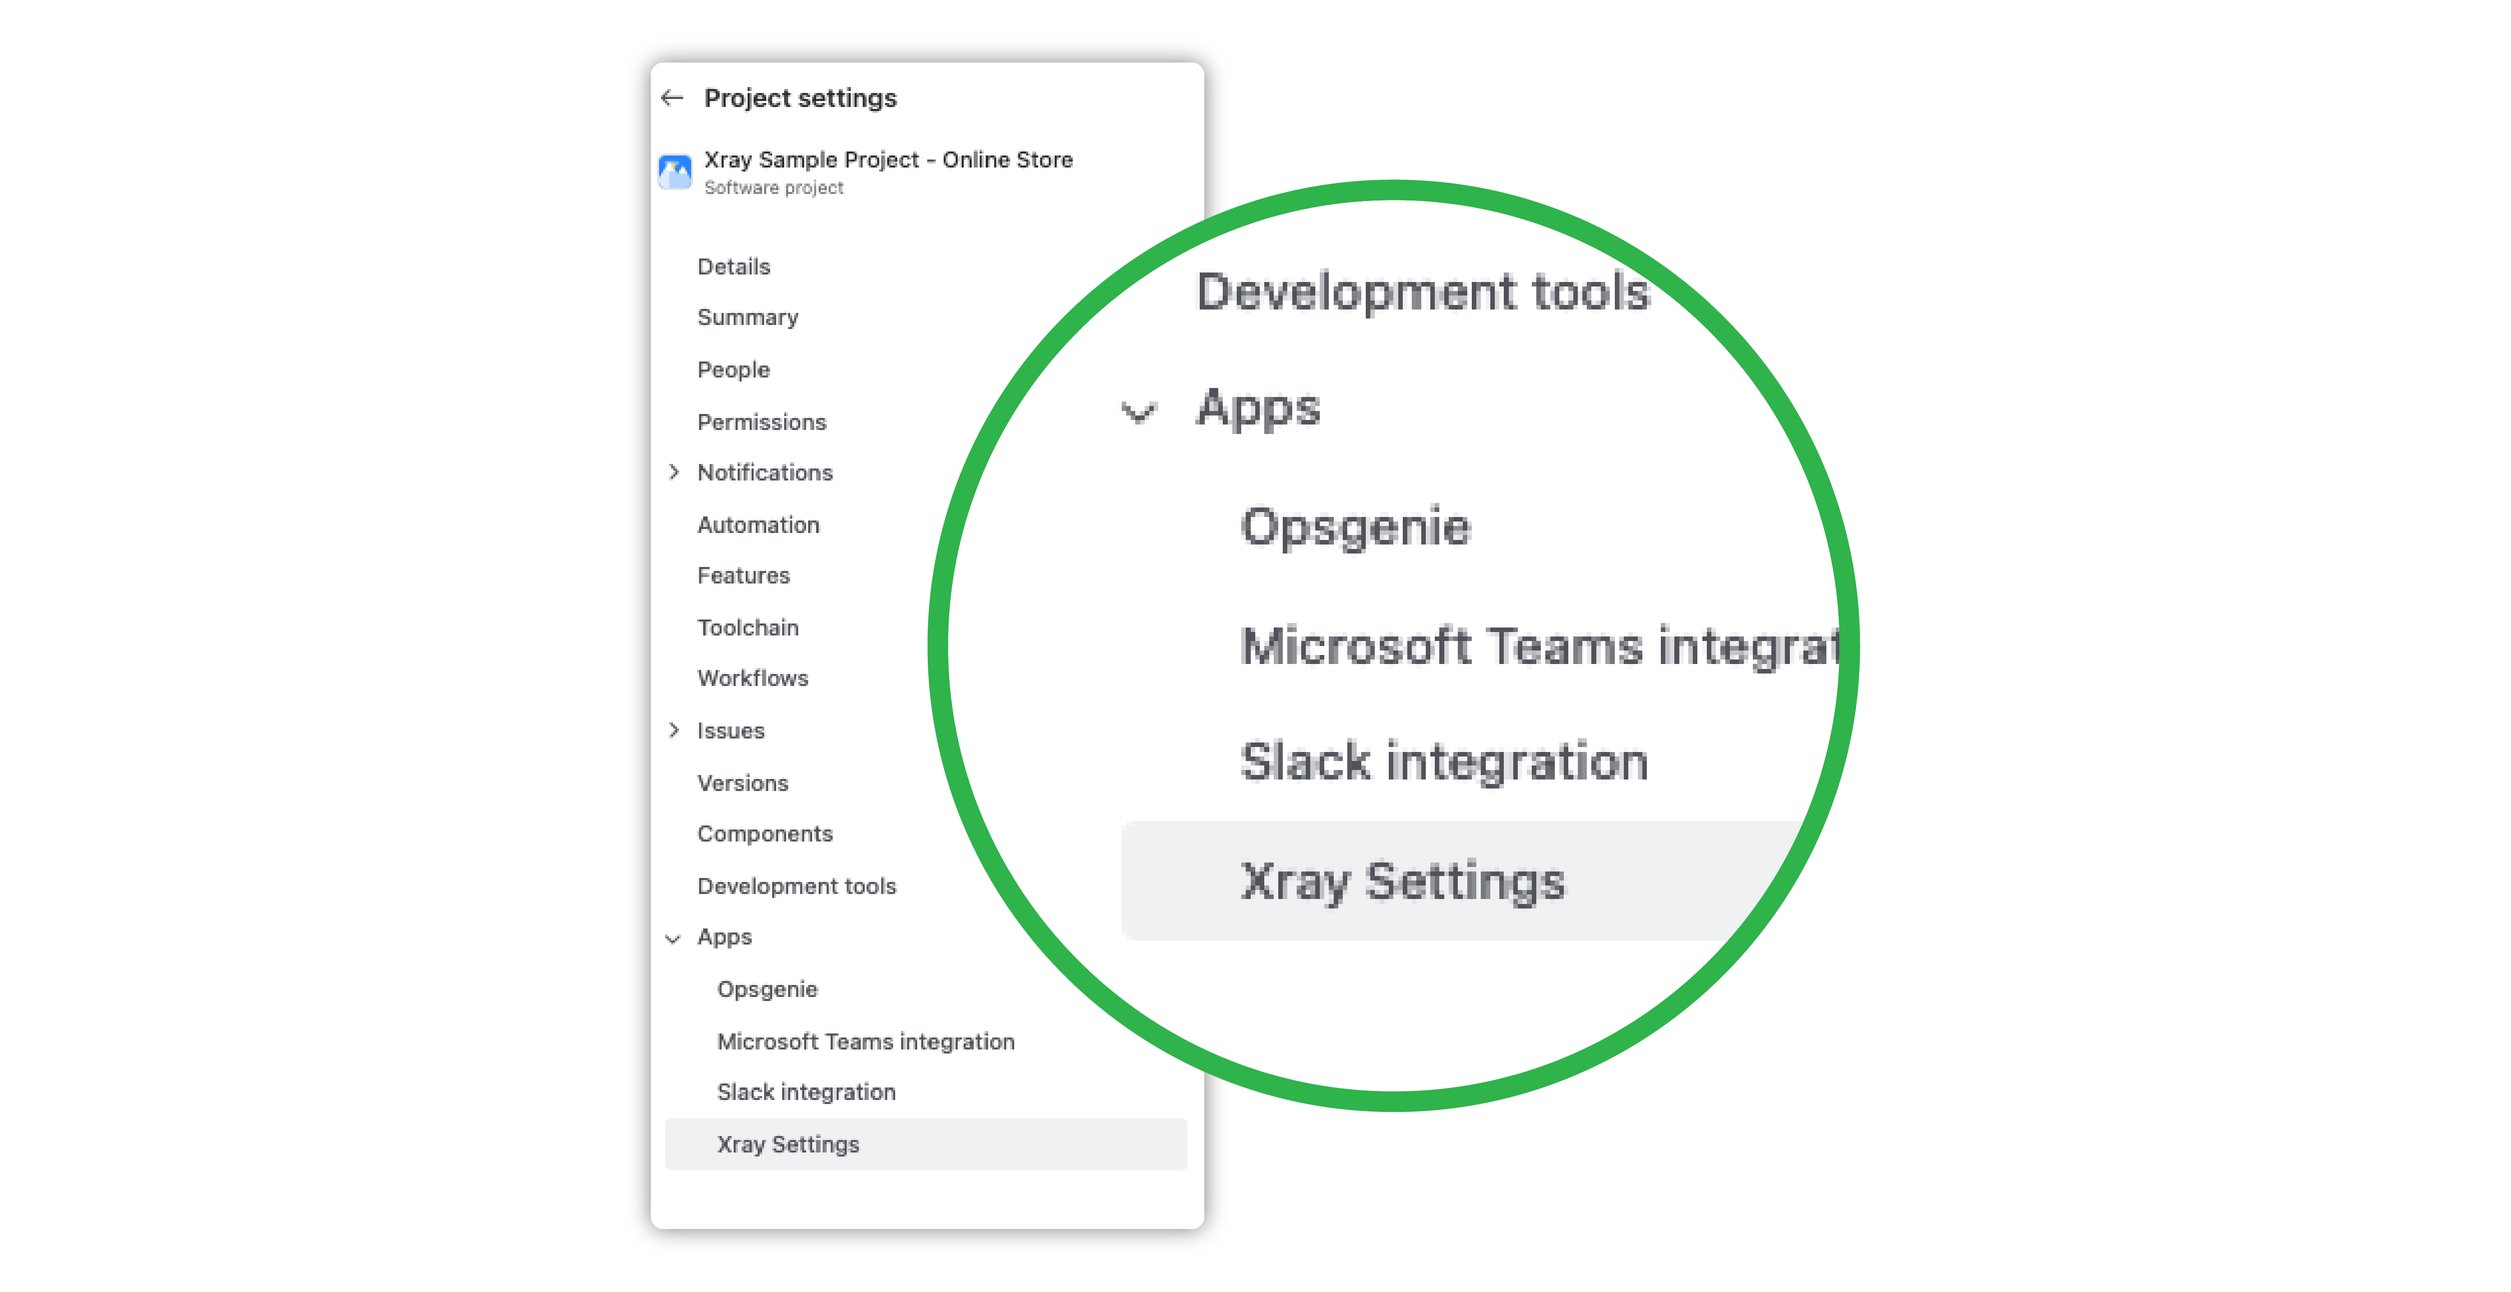This screenshot has width=2511, height=1292.
Task: Open the Opsgenie app settings
Action: click(766, 988)
